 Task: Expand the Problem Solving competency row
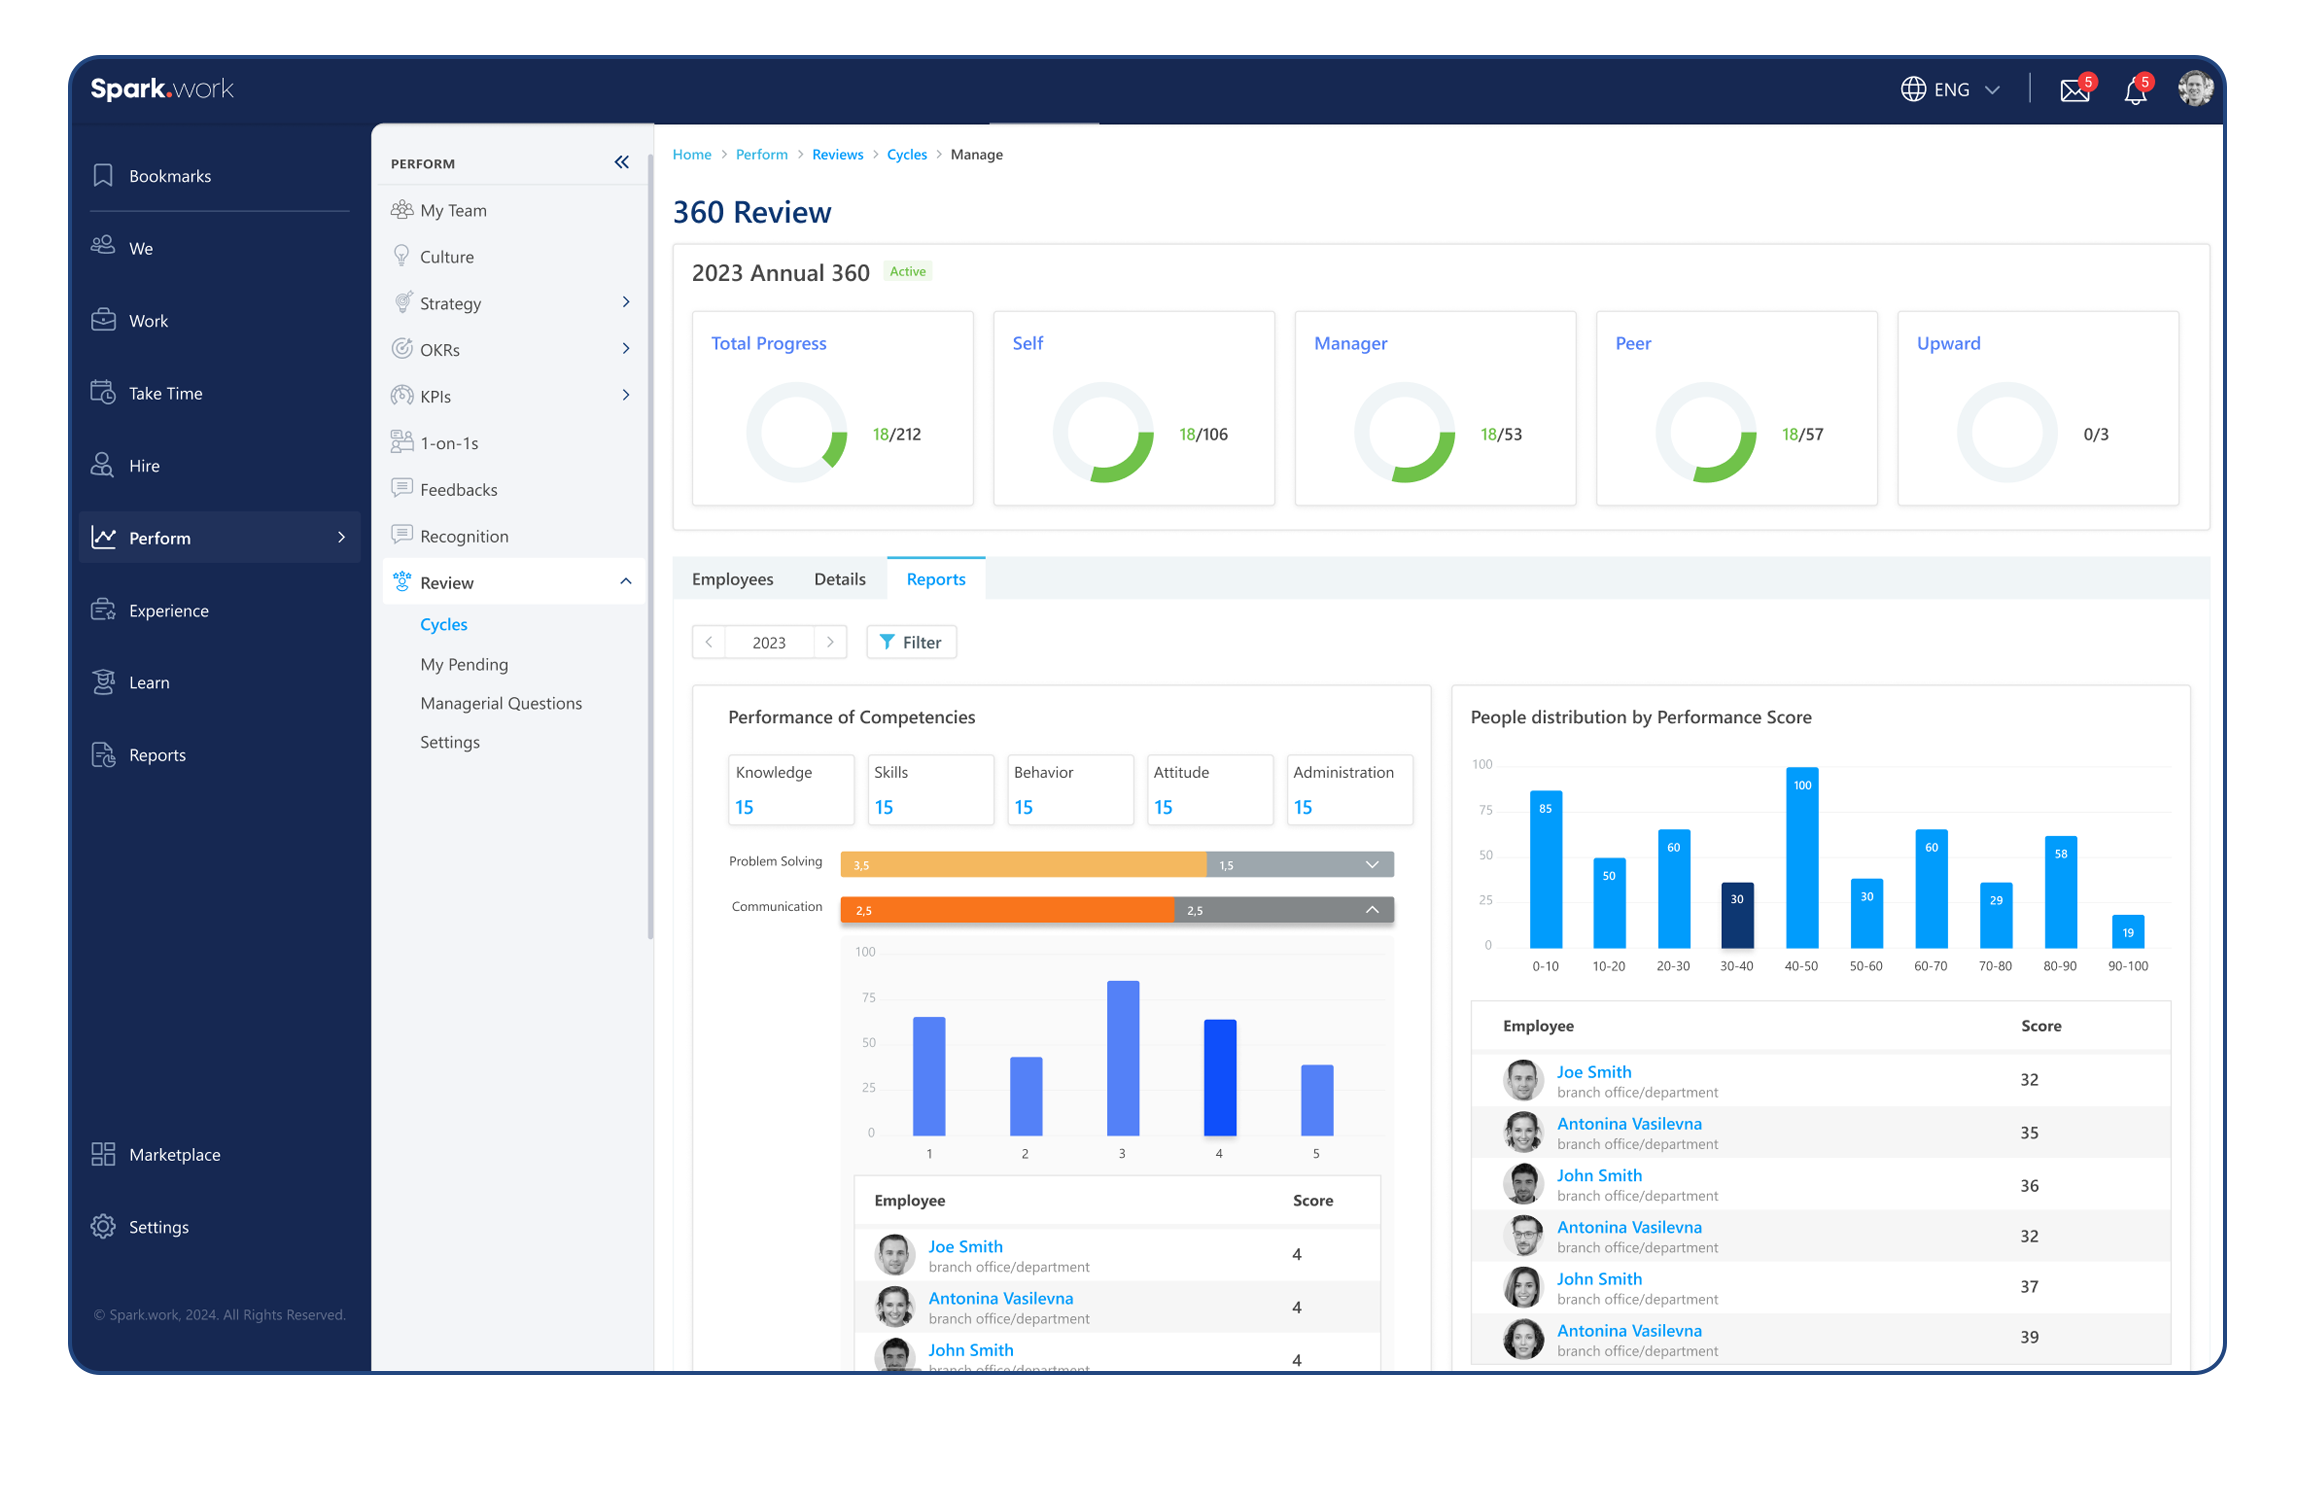[1372, 863]
